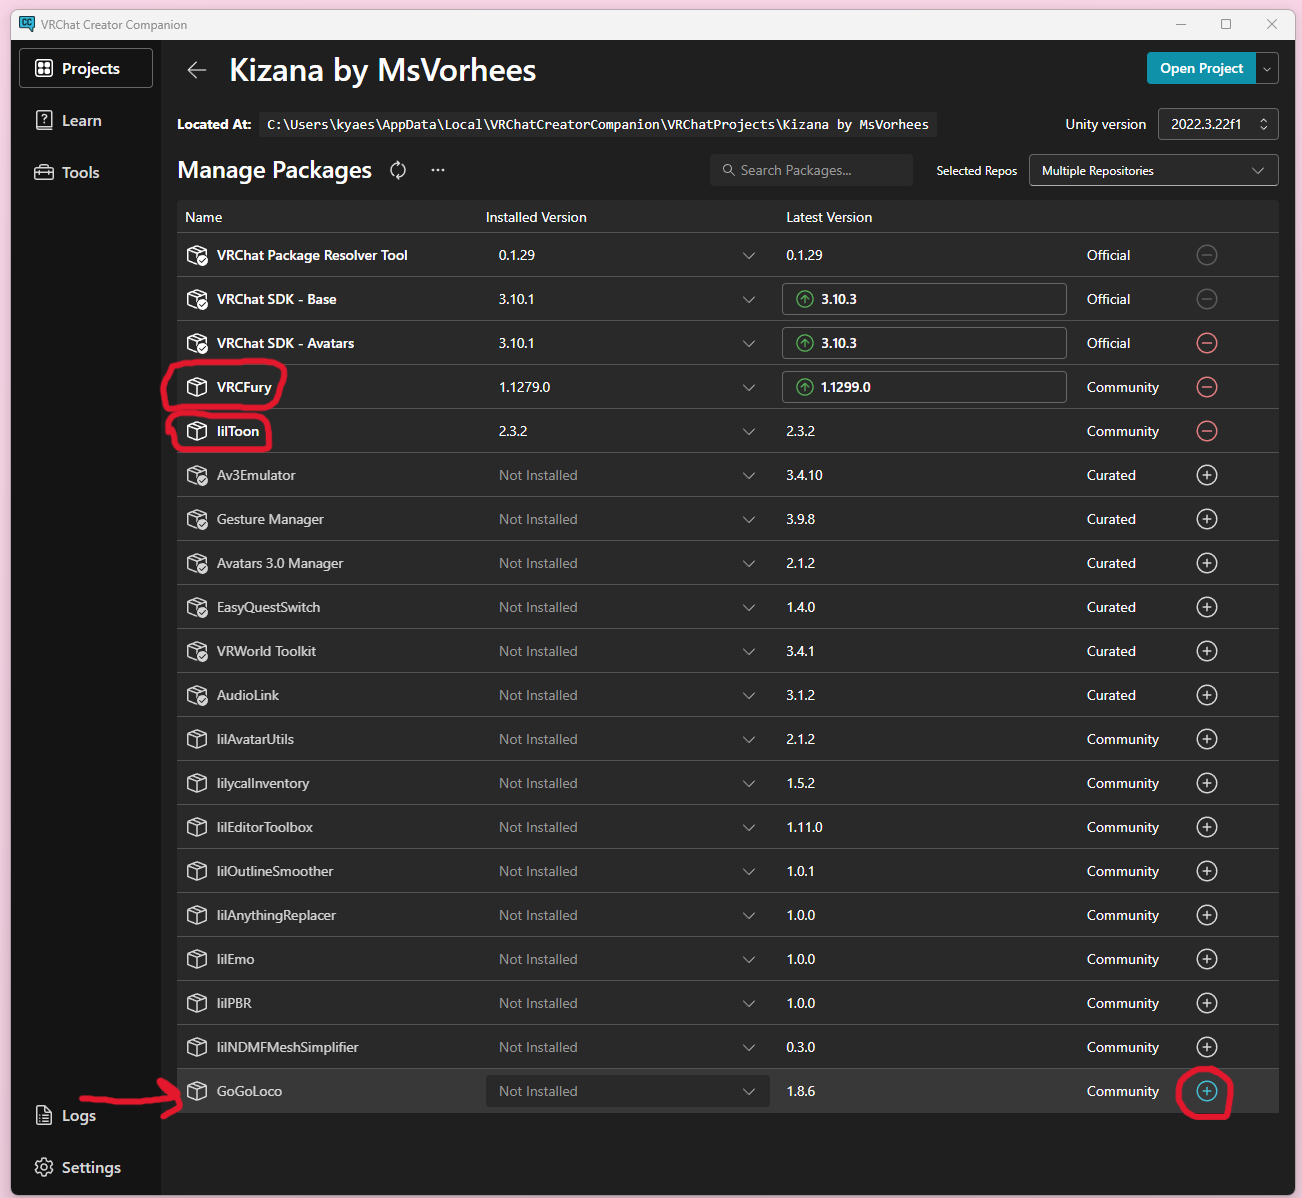1302x1198 pixels.
Task: Refresh packages with the circular arrows icon
Action: click(x=398, y=170)
